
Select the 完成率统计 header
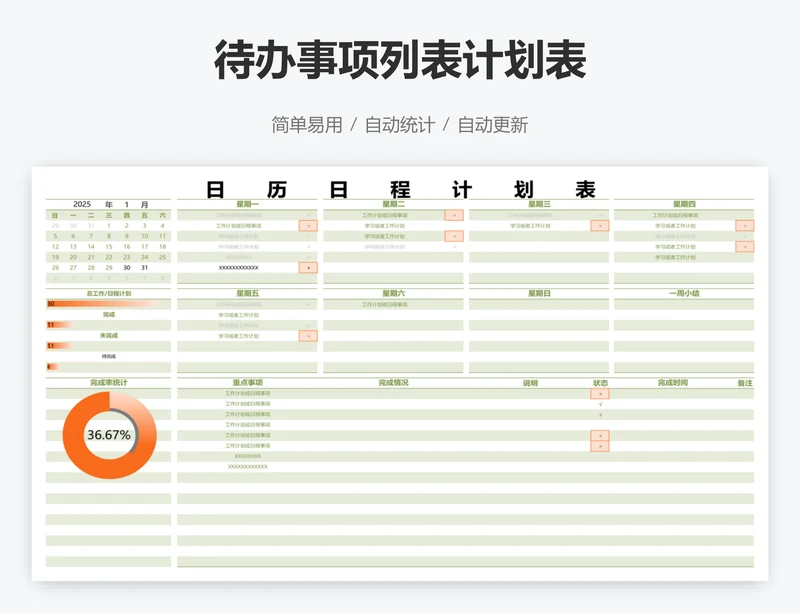[109, 382]
